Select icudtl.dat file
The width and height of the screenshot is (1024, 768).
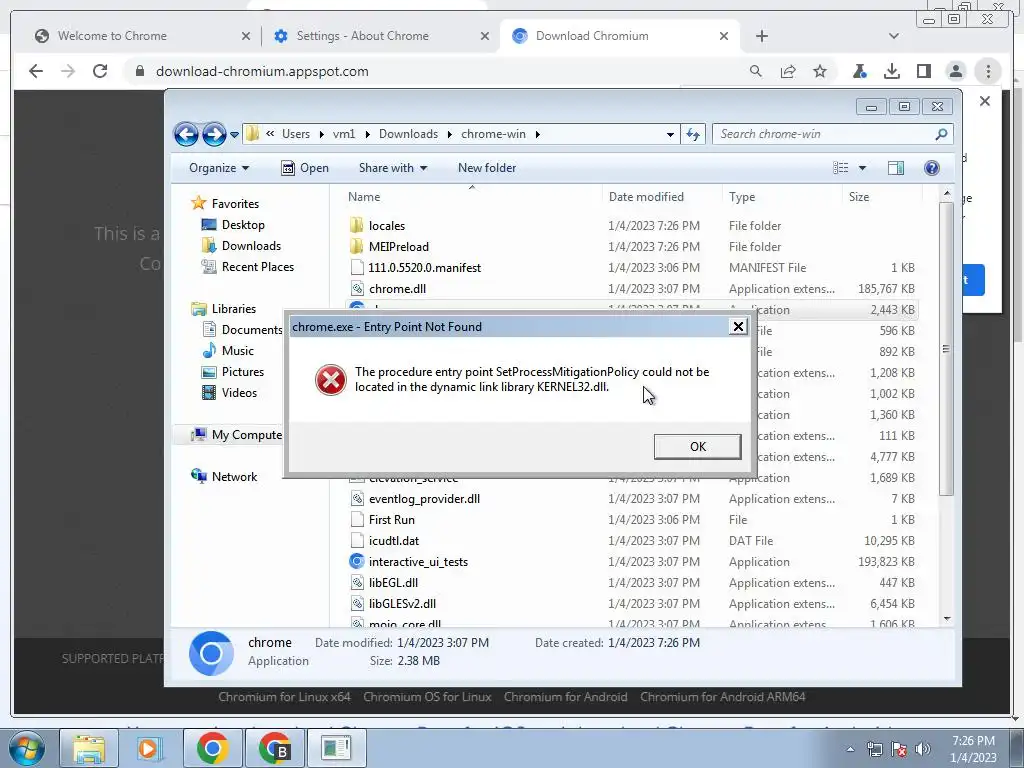pos(394,541)
